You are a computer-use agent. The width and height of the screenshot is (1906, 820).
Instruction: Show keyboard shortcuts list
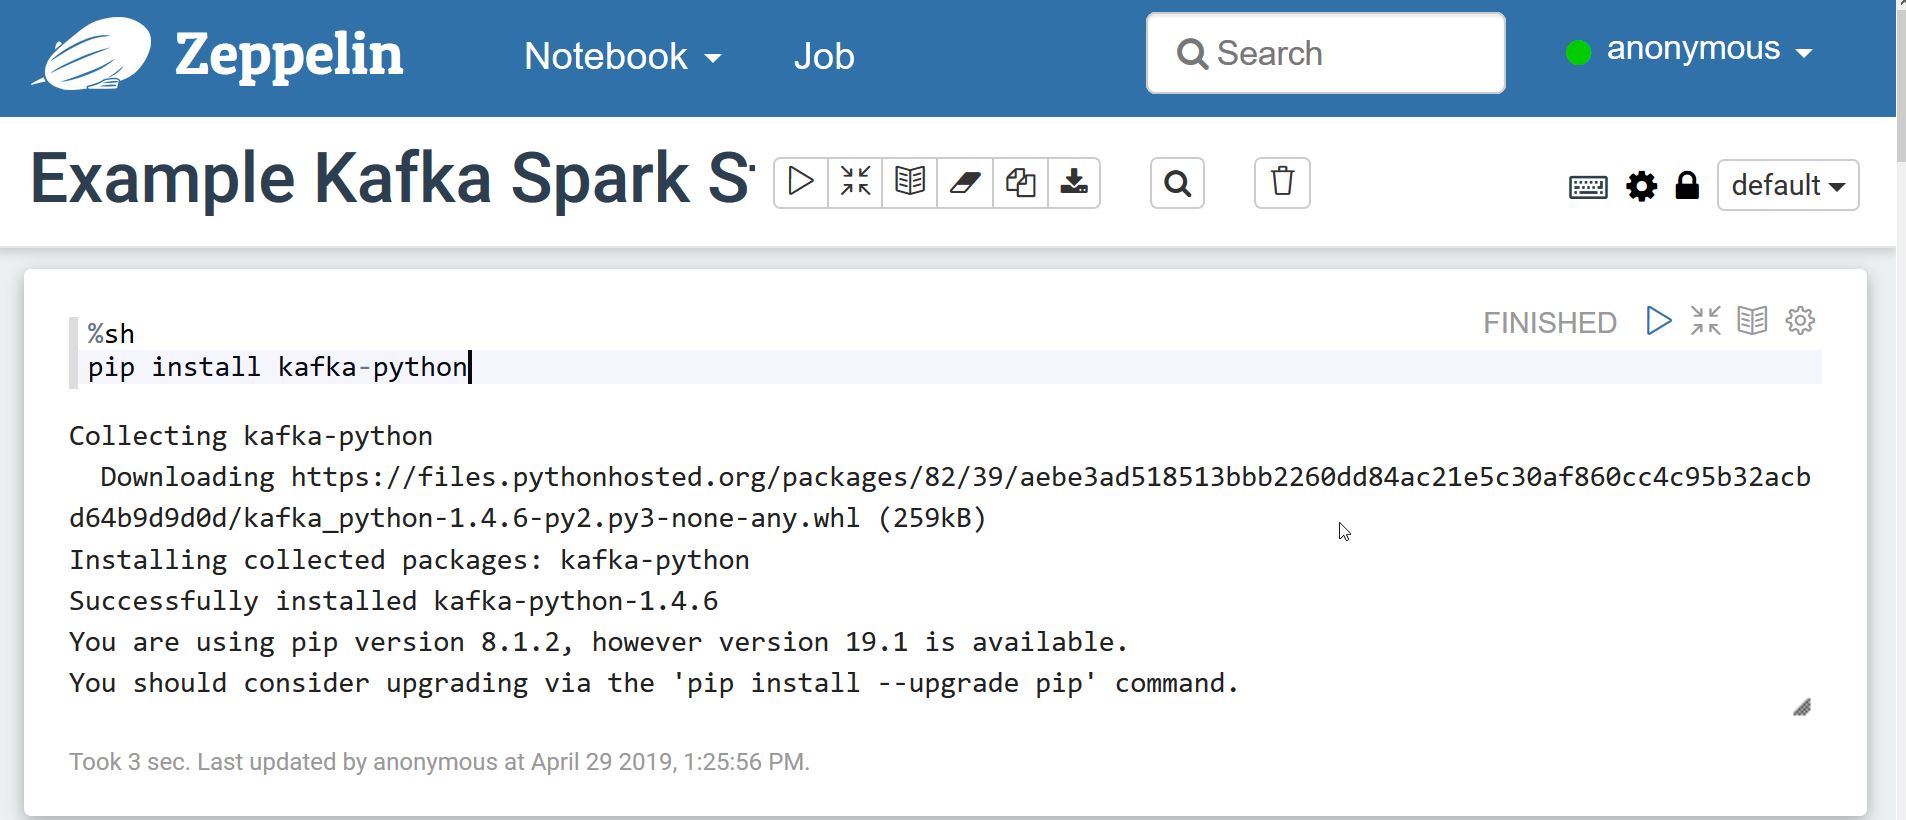[1588, 186]
